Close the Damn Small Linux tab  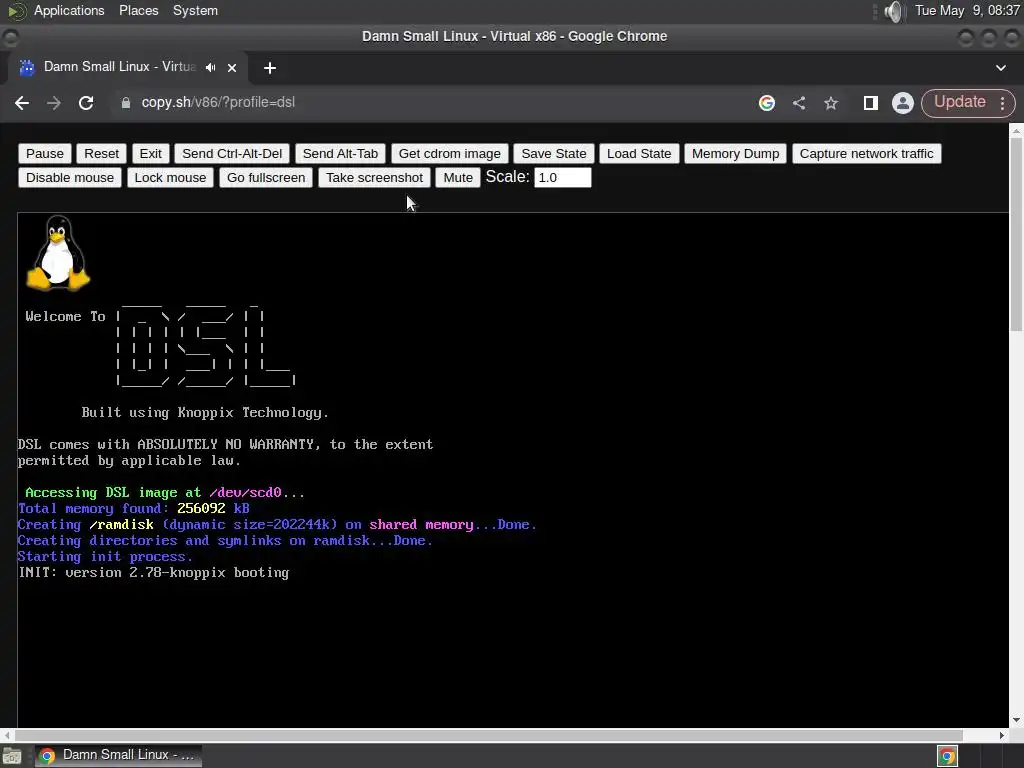click(x=232, y=67)
